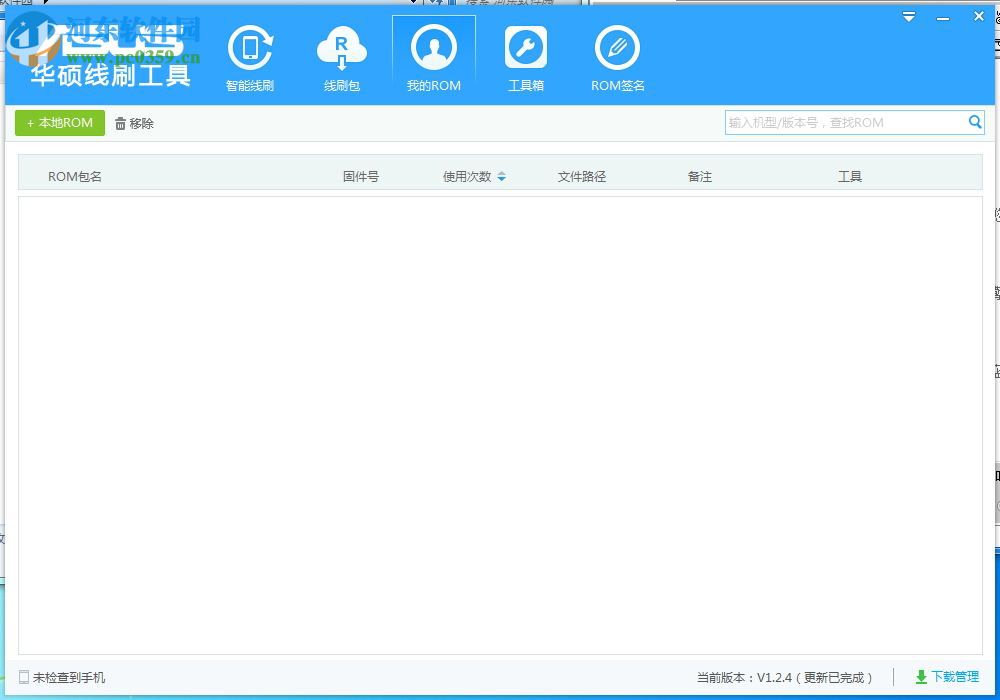The width and height of the screenshot is (1000, 700).
Task: Click the 文件路径 column header
Action: [x=581, y=175]
